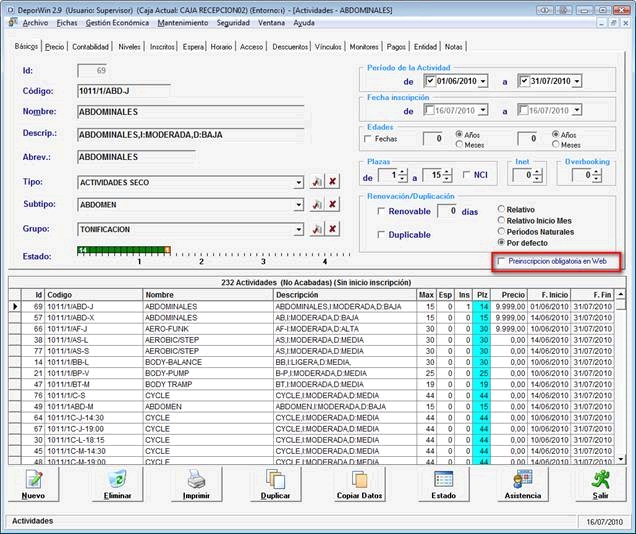Open the search icon beside Subtipo dropdown
Image resolution: width=636 pixels, height=534 pixels.
coord(317,204)
